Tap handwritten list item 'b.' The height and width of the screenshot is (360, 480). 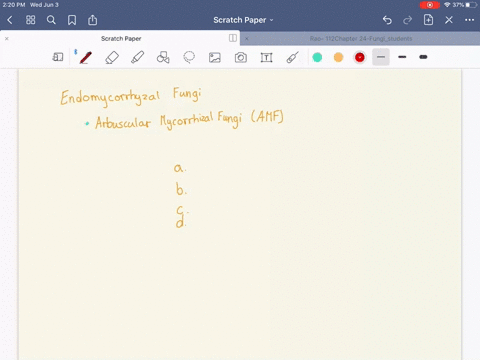click(x=181, y=189)
